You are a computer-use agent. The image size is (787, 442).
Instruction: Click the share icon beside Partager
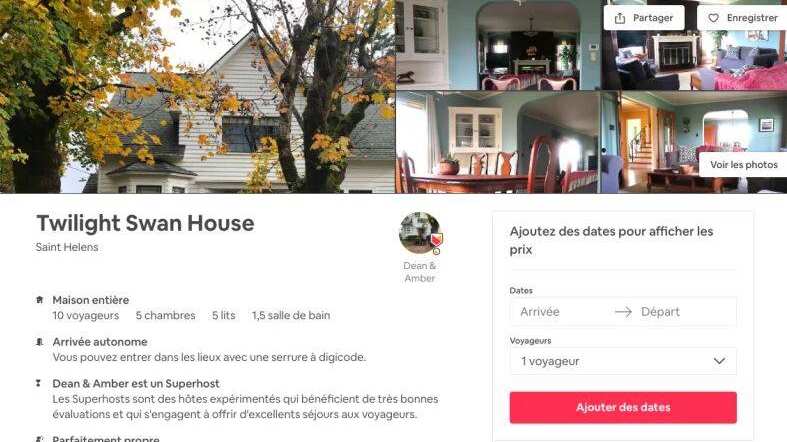coord(620,18)
